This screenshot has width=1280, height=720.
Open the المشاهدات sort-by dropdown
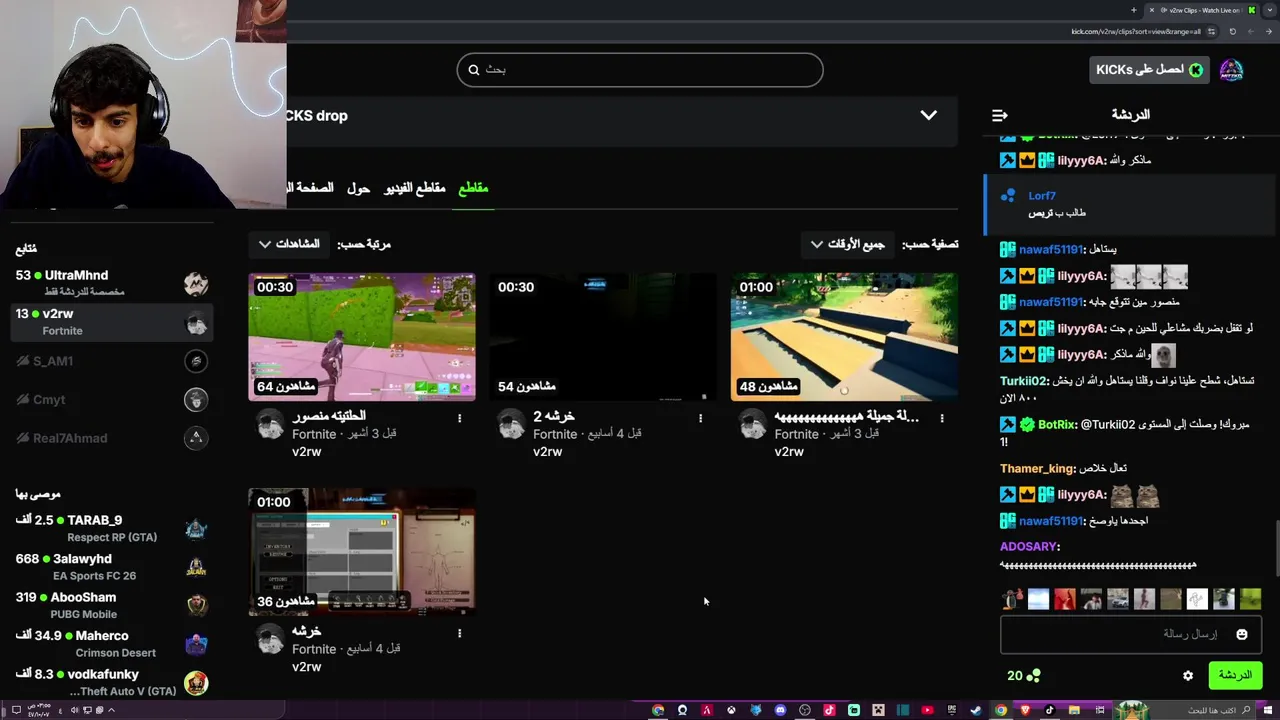pyautogui.click(x=290, y=244)
